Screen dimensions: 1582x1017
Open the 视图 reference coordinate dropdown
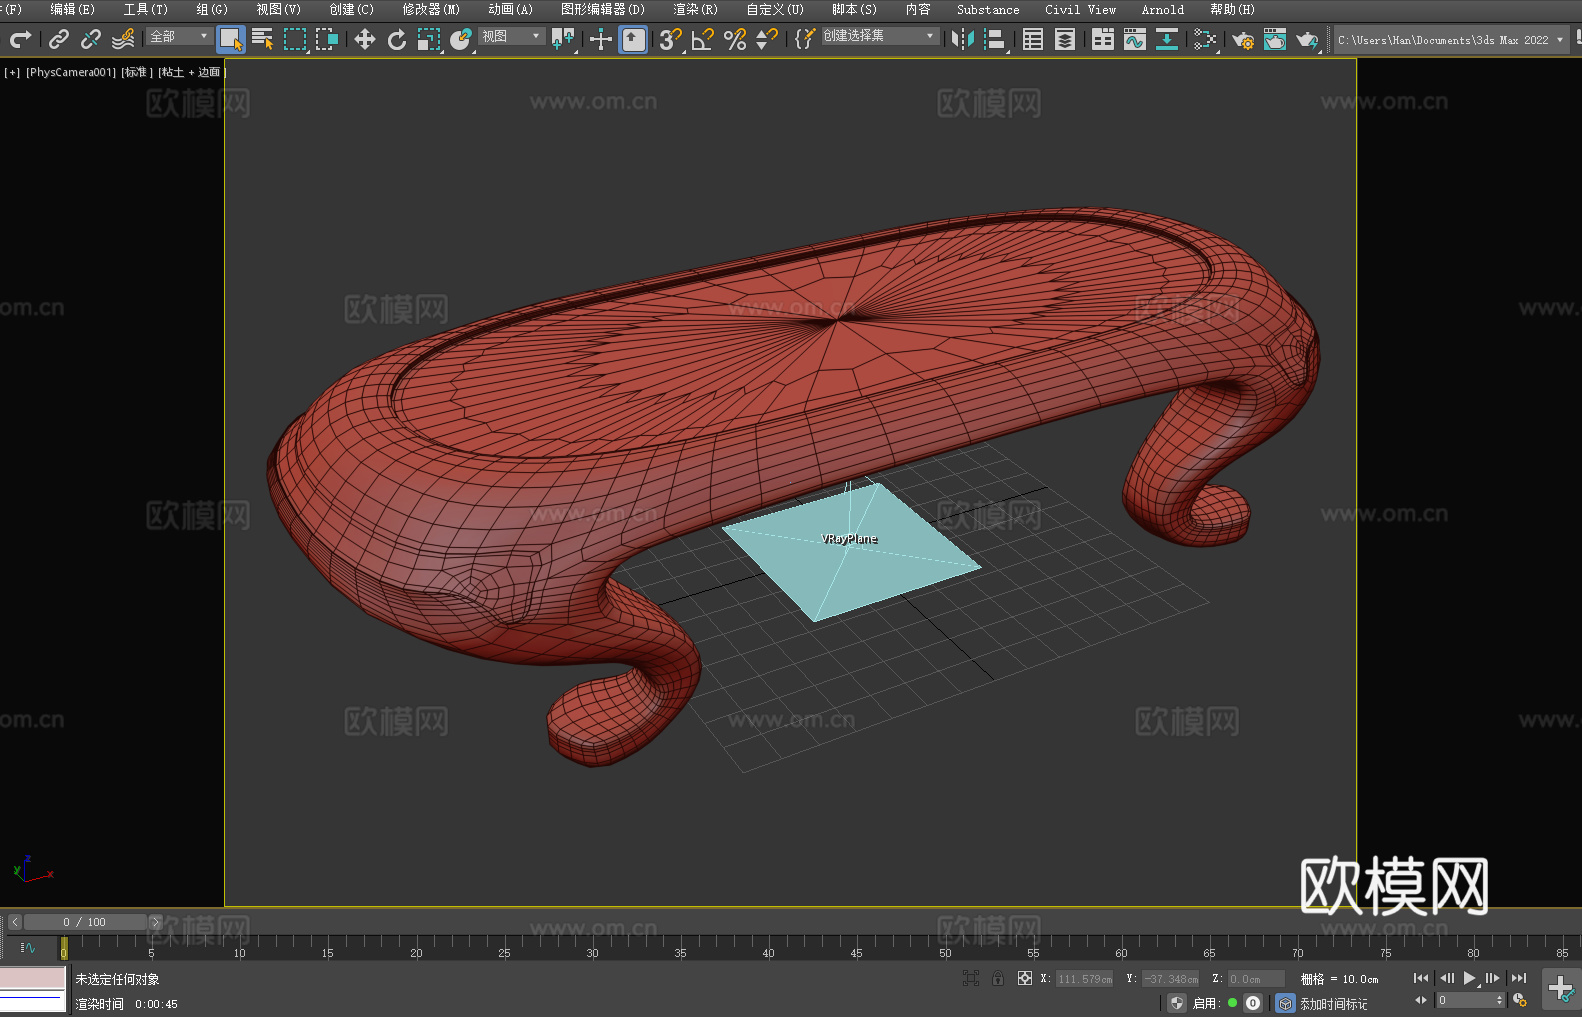[x=512, y=36]
